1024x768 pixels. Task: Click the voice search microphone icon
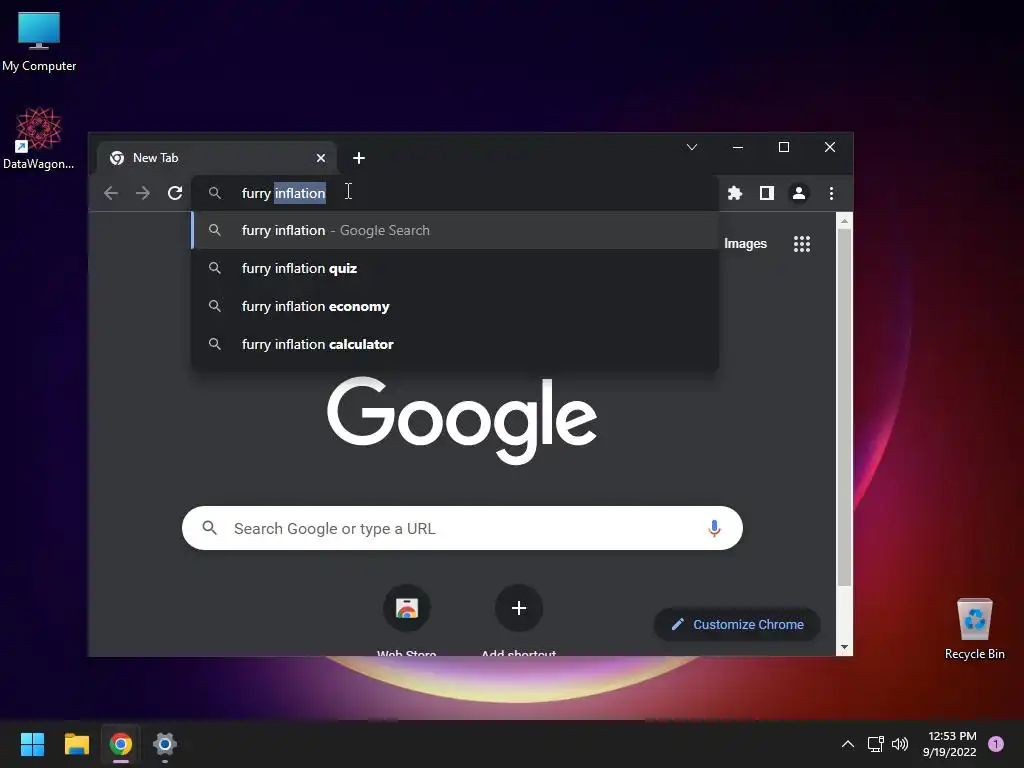click(x=714, y=528)
